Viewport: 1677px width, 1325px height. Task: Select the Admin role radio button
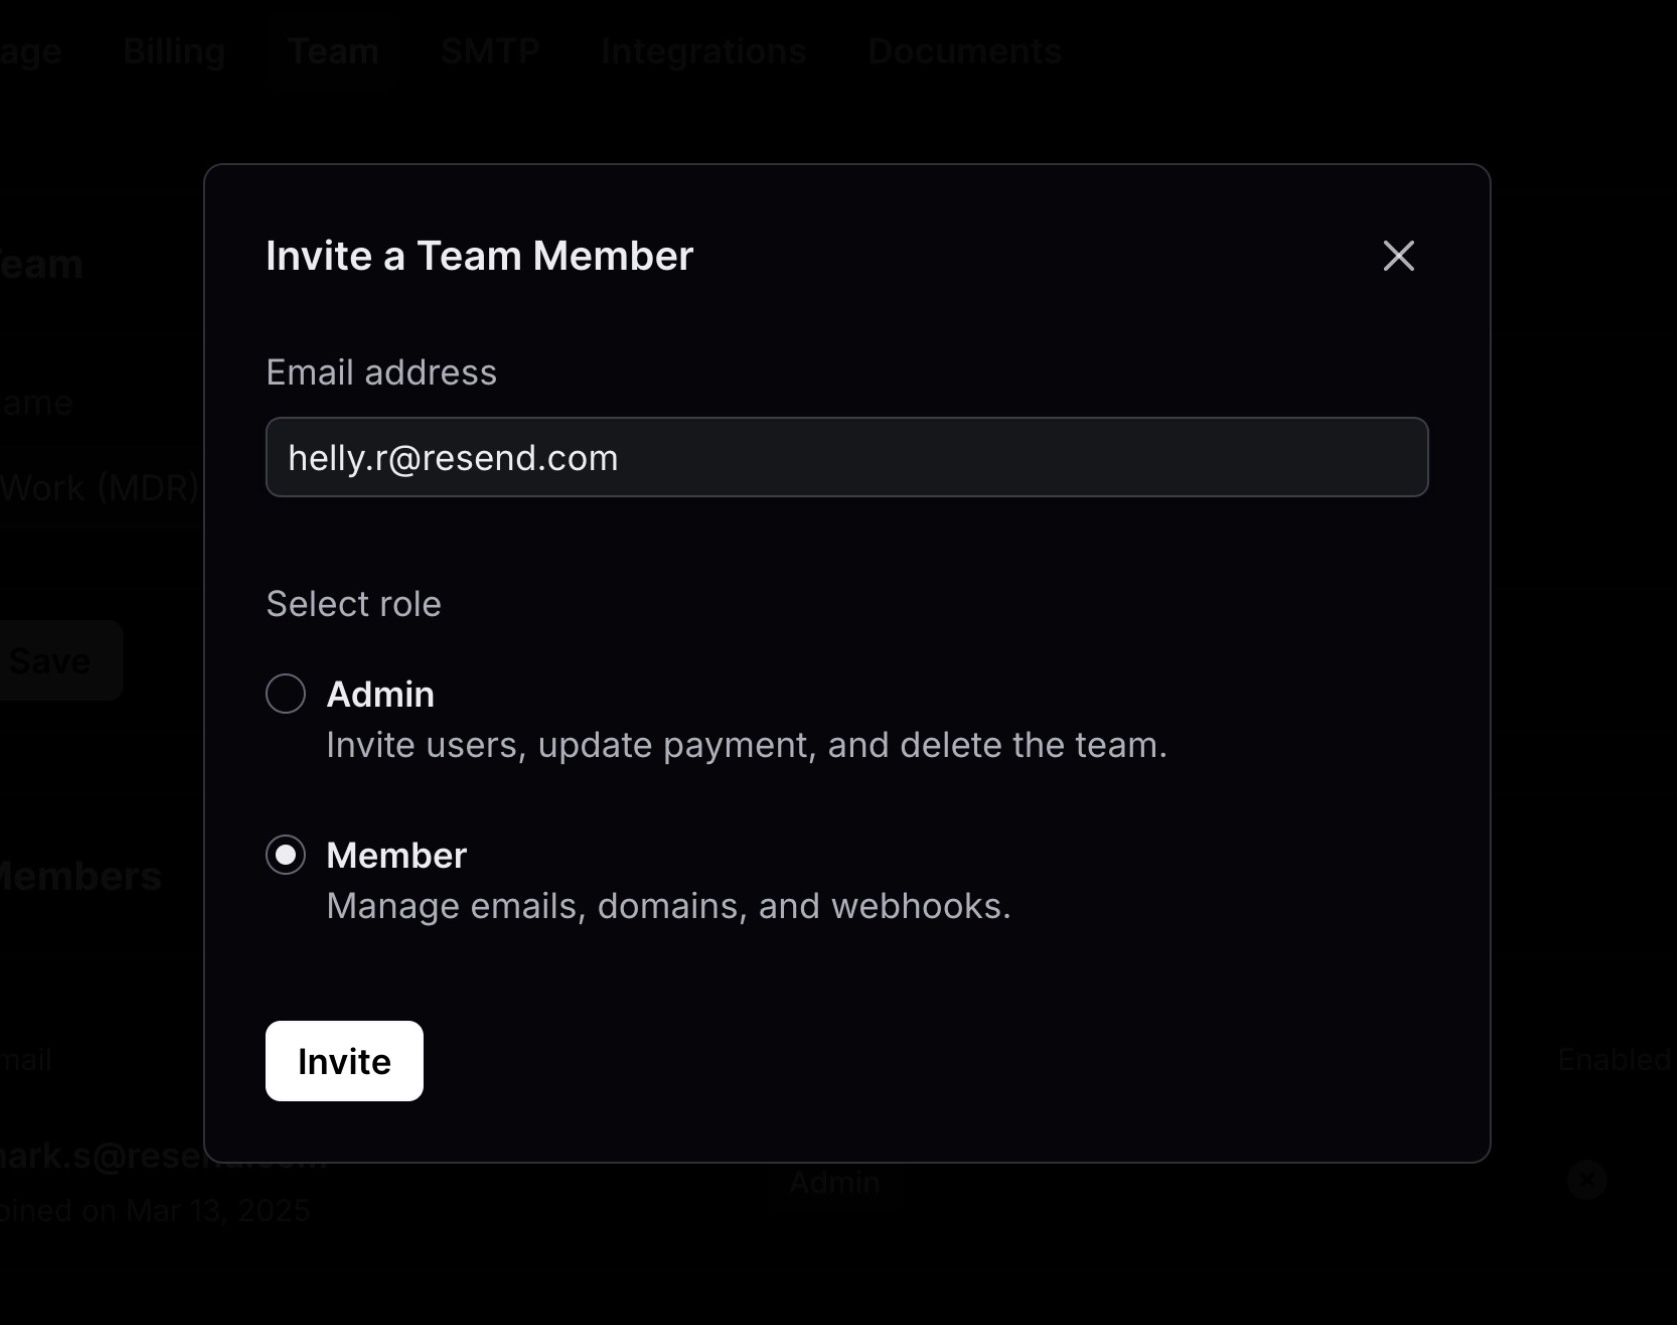tap(286, 693)
